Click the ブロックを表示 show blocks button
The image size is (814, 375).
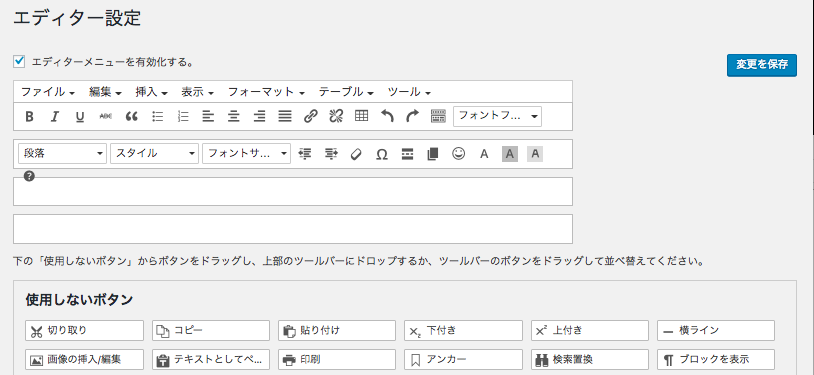point(716,359)
